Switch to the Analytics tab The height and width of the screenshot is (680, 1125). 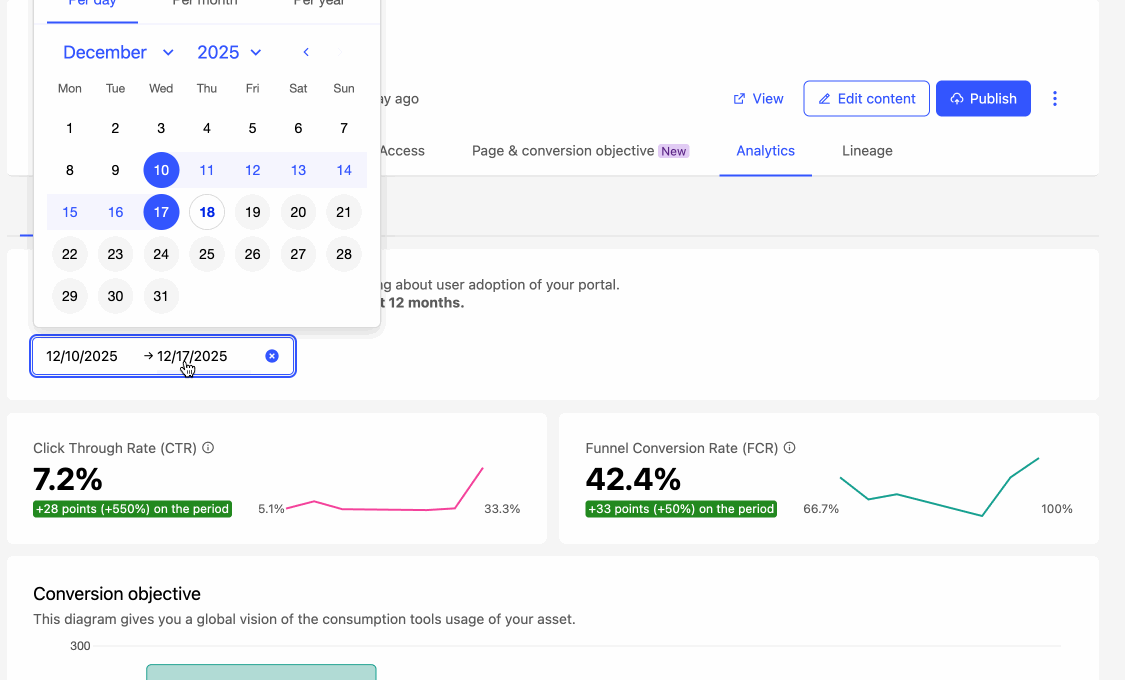765,151
